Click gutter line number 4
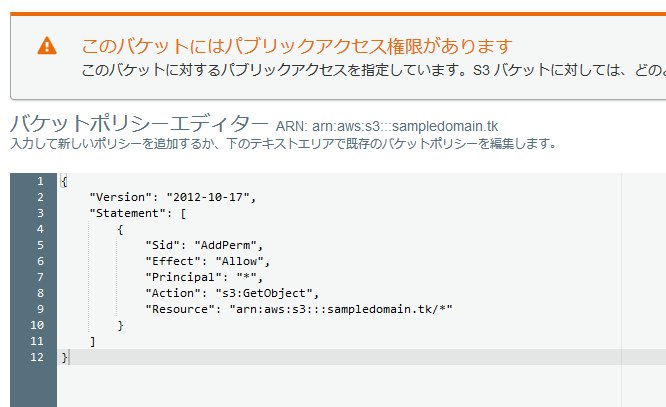The height and width of the screenshot is (407, 666). pos(39,229)
